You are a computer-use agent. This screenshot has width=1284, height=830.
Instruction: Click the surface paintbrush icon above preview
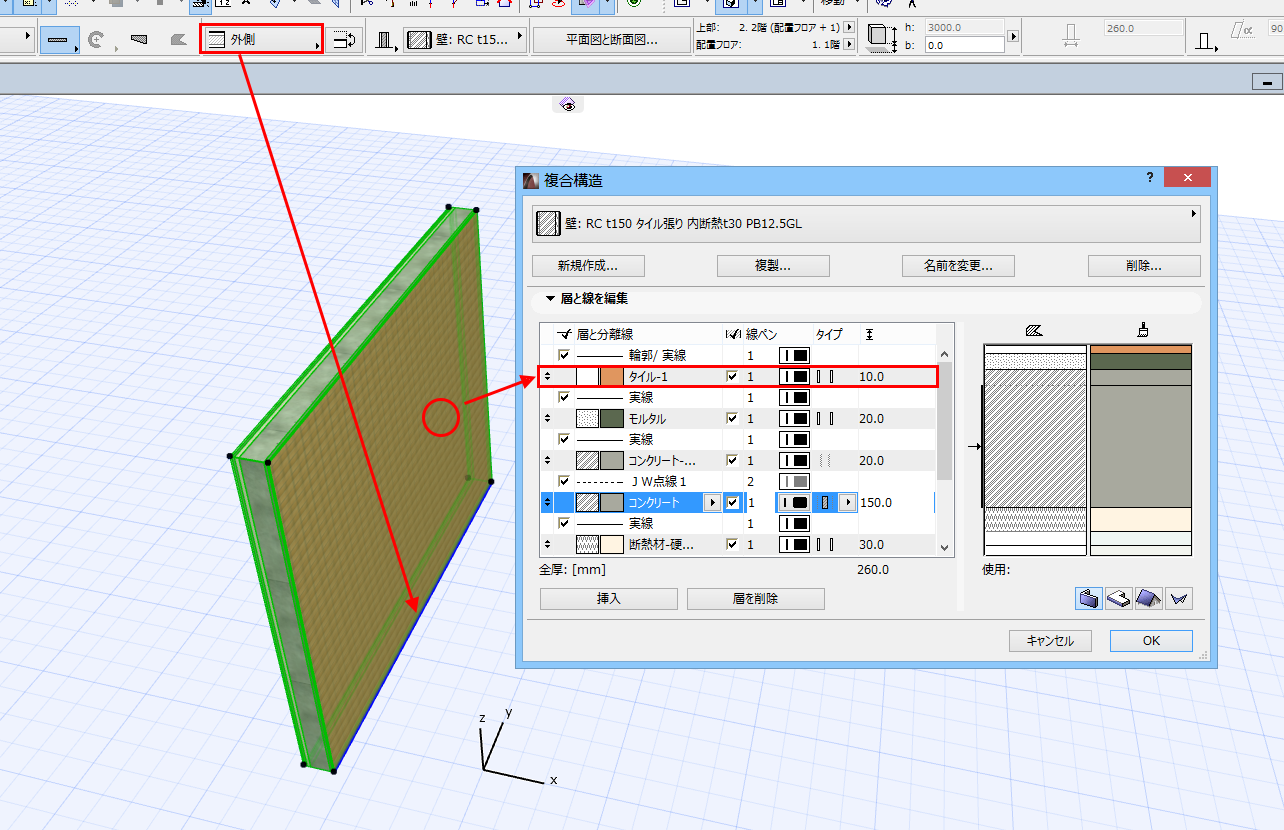(1142, 331)
